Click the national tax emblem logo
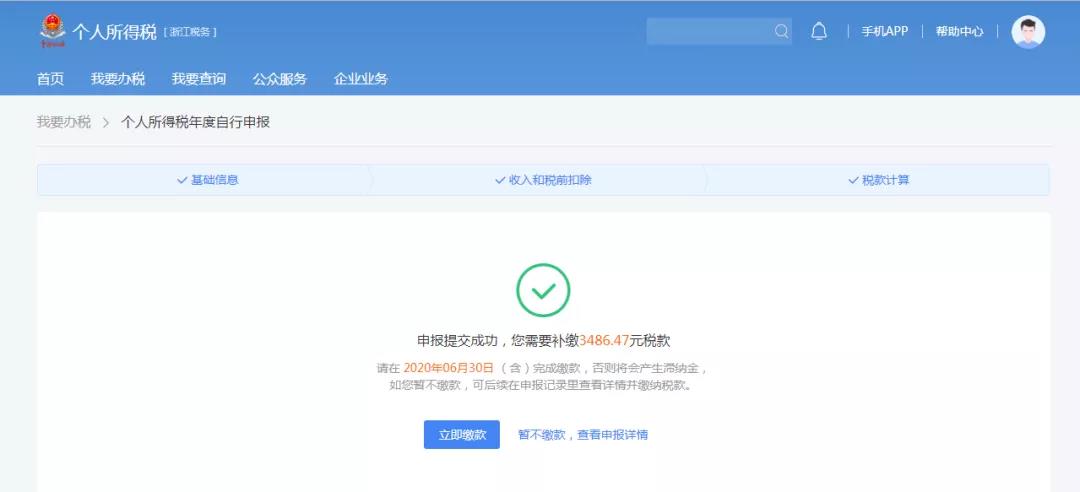 (52, 32)
